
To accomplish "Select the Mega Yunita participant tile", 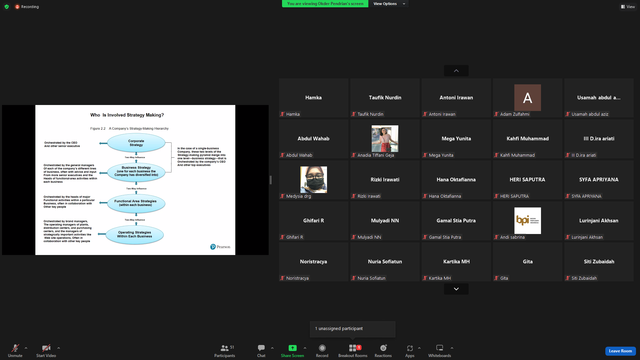I will point(456,139).
